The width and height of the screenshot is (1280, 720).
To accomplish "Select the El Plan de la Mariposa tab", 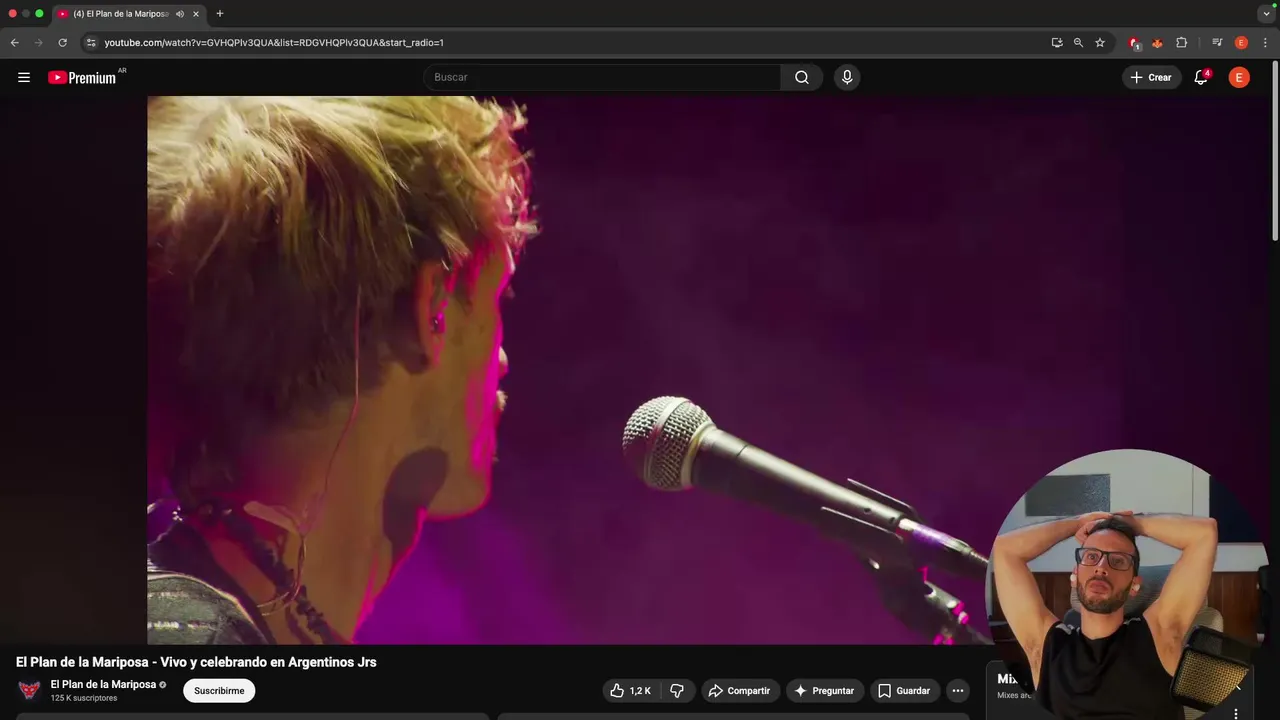I will (x=120, y=14).
